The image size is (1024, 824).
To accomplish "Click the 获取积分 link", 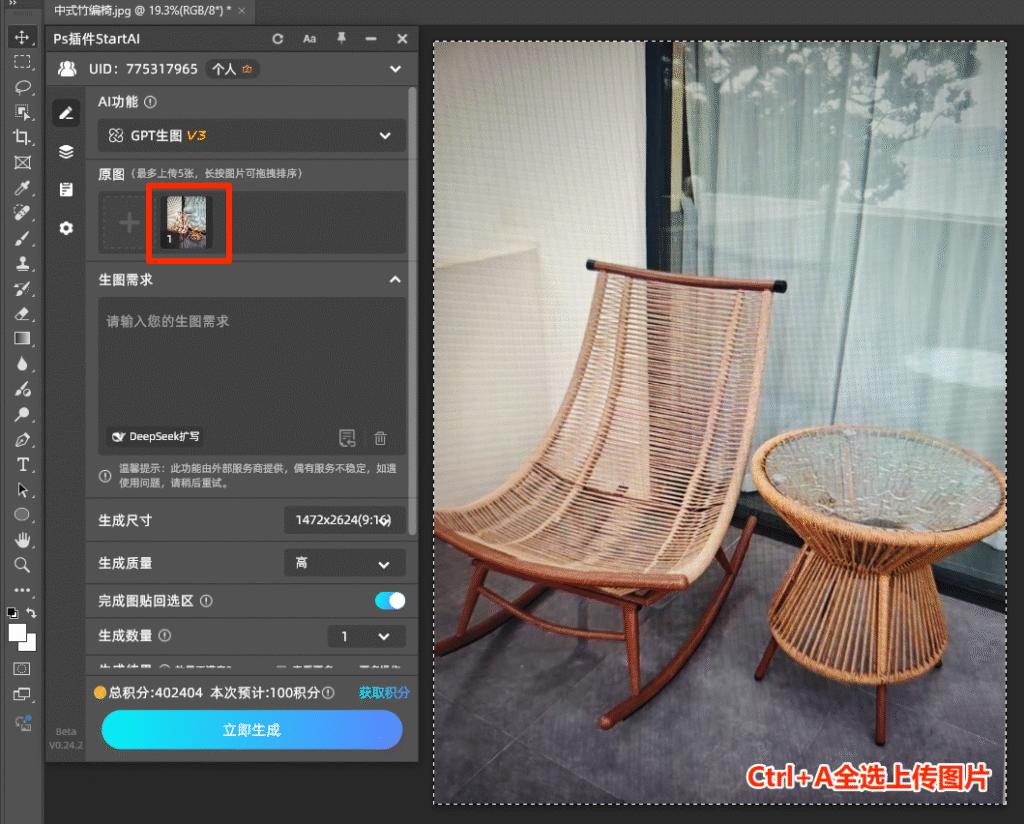I will point(384,693).
